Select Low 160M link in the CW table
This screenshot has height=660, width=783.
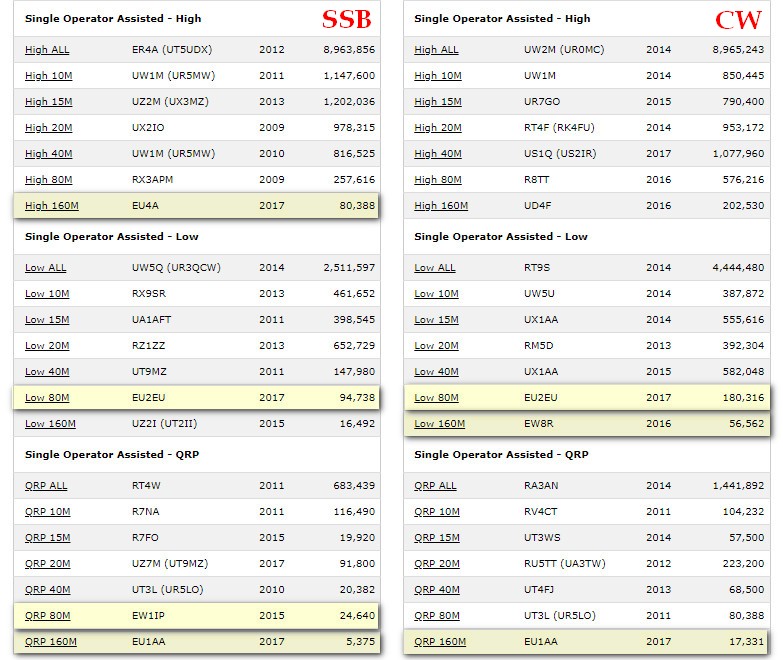439,424
